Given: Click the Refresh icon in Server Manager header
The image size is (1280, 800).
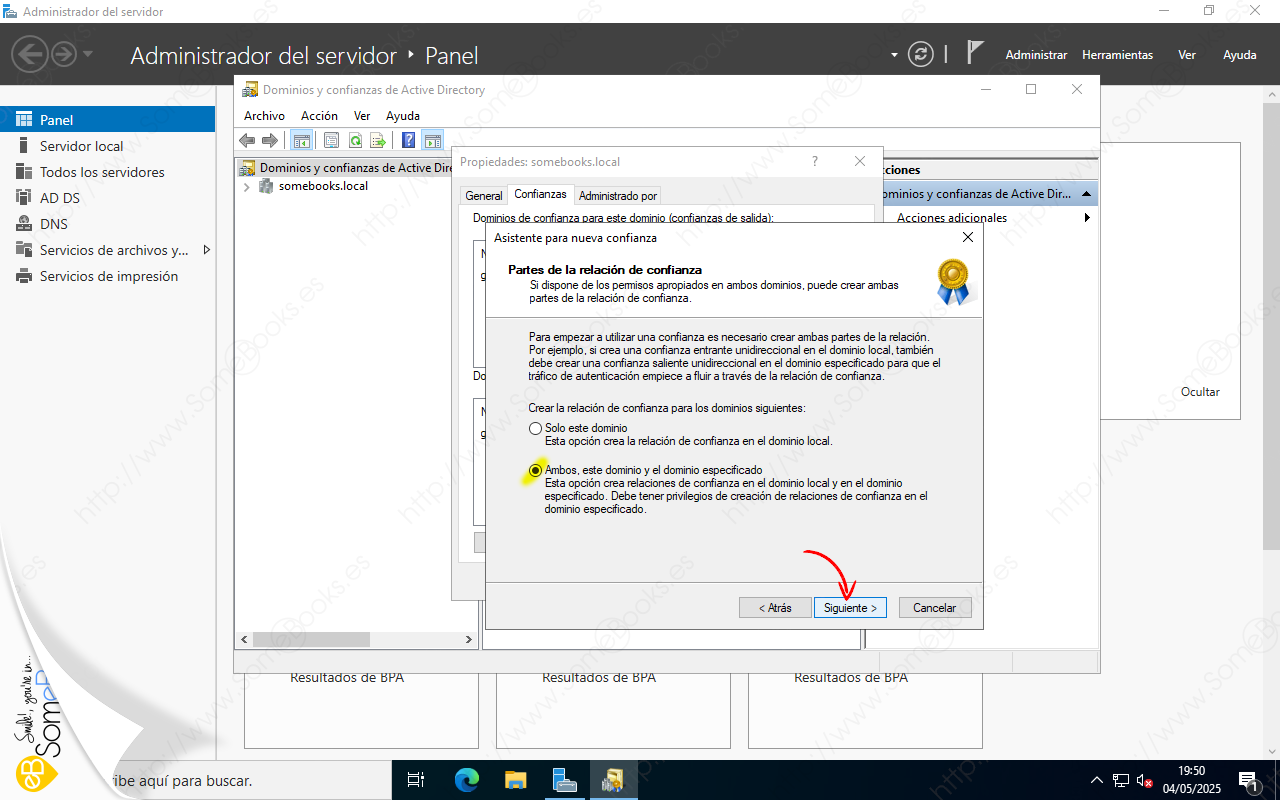Looking at the screenshot, I should point(920,55).
